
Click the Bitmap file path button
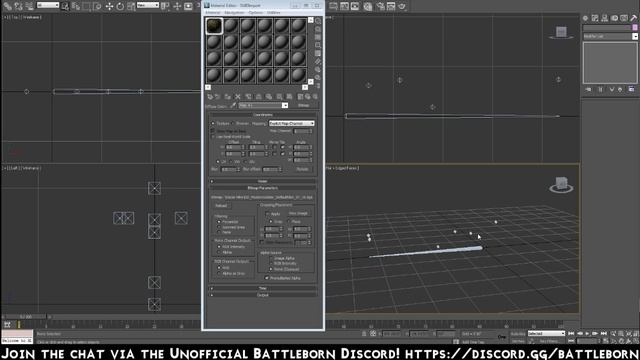pyautogui.click(x=262, y=197)
